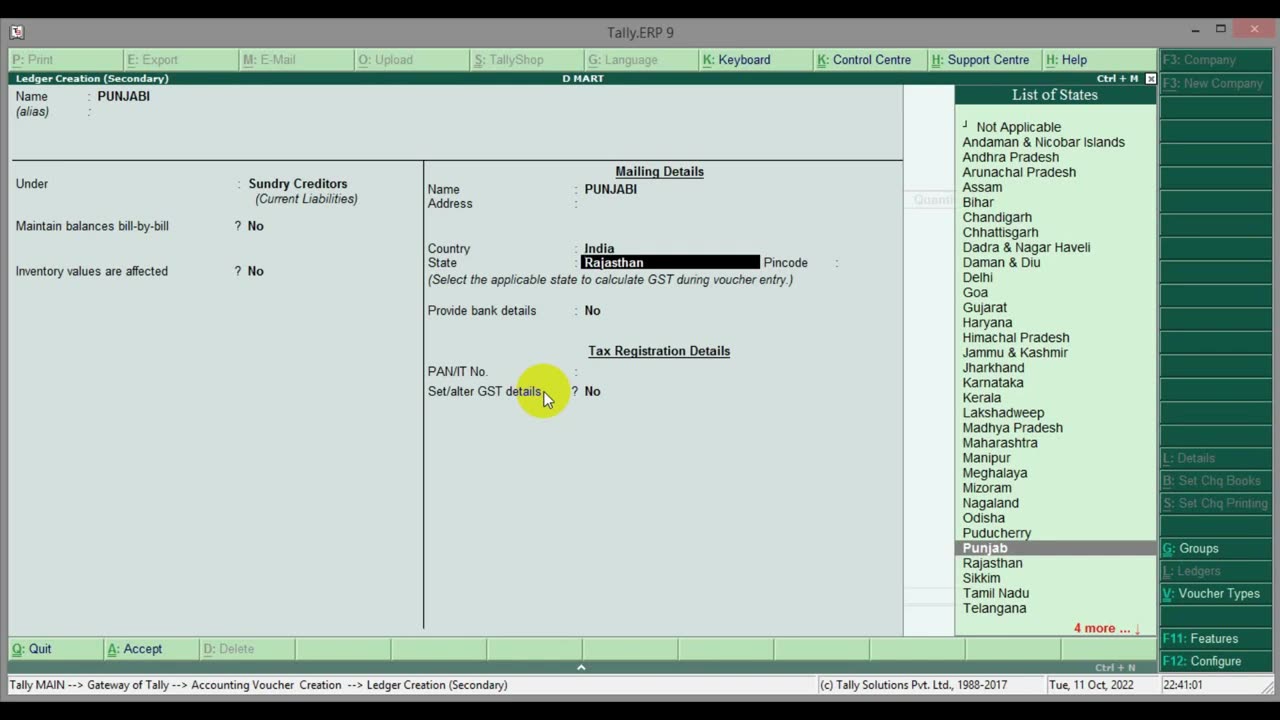
Task: Select Daman & Diu from list
Action: pos(1001,262)
